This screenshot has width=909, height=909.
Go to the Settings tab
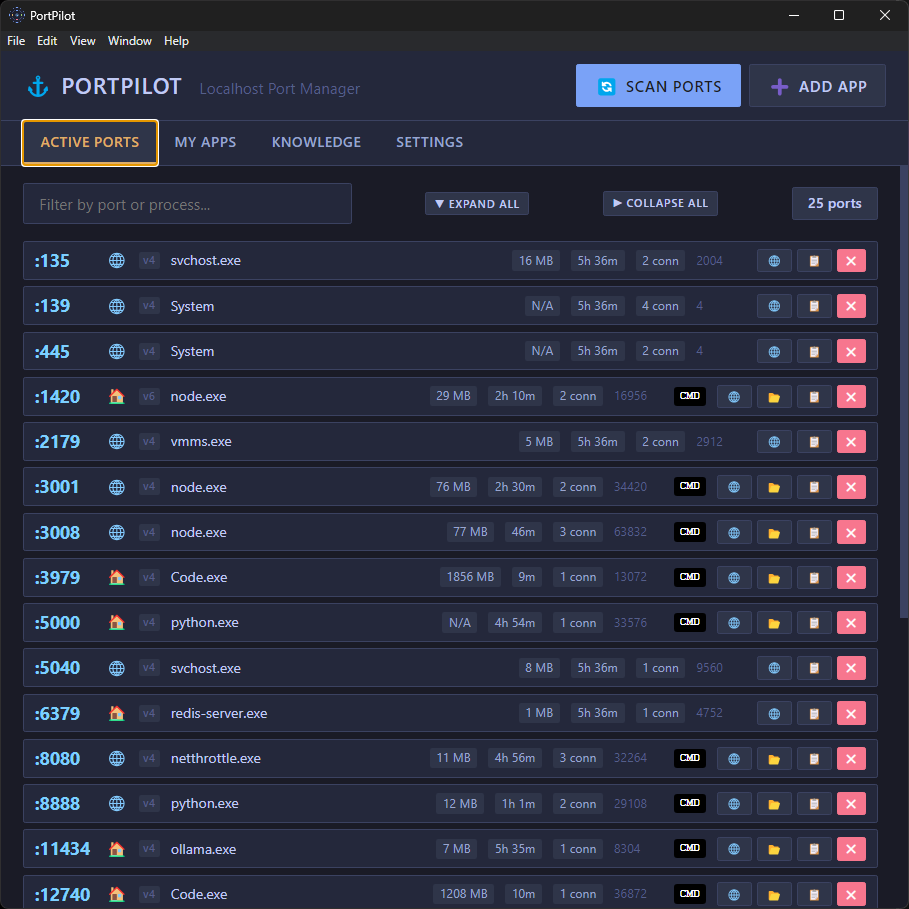(429, 142)
